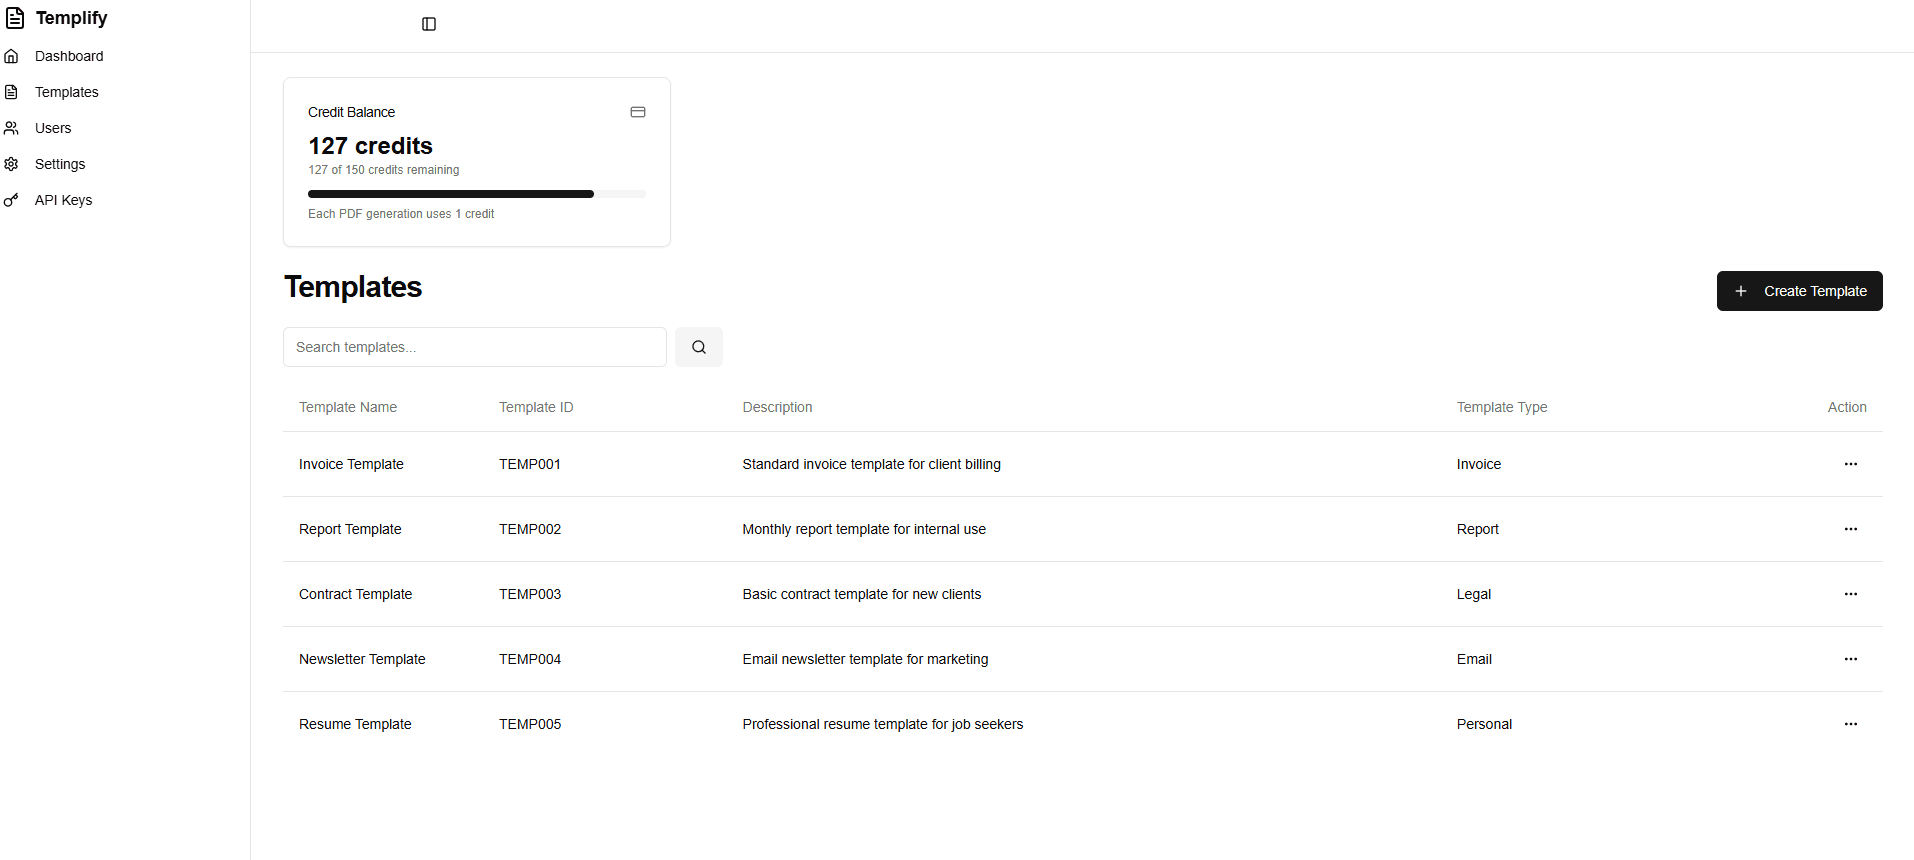Click the credit card icon in Credit Balance
The image size is (1914, 860).
pos(638,112)
